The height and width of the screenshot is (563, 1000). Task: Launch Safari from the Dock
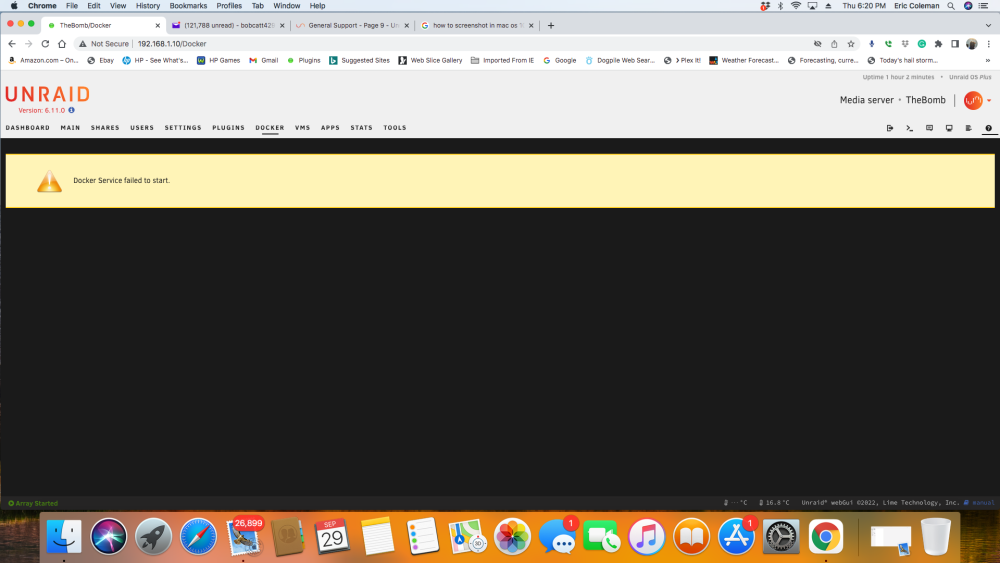tap(198, 536)
